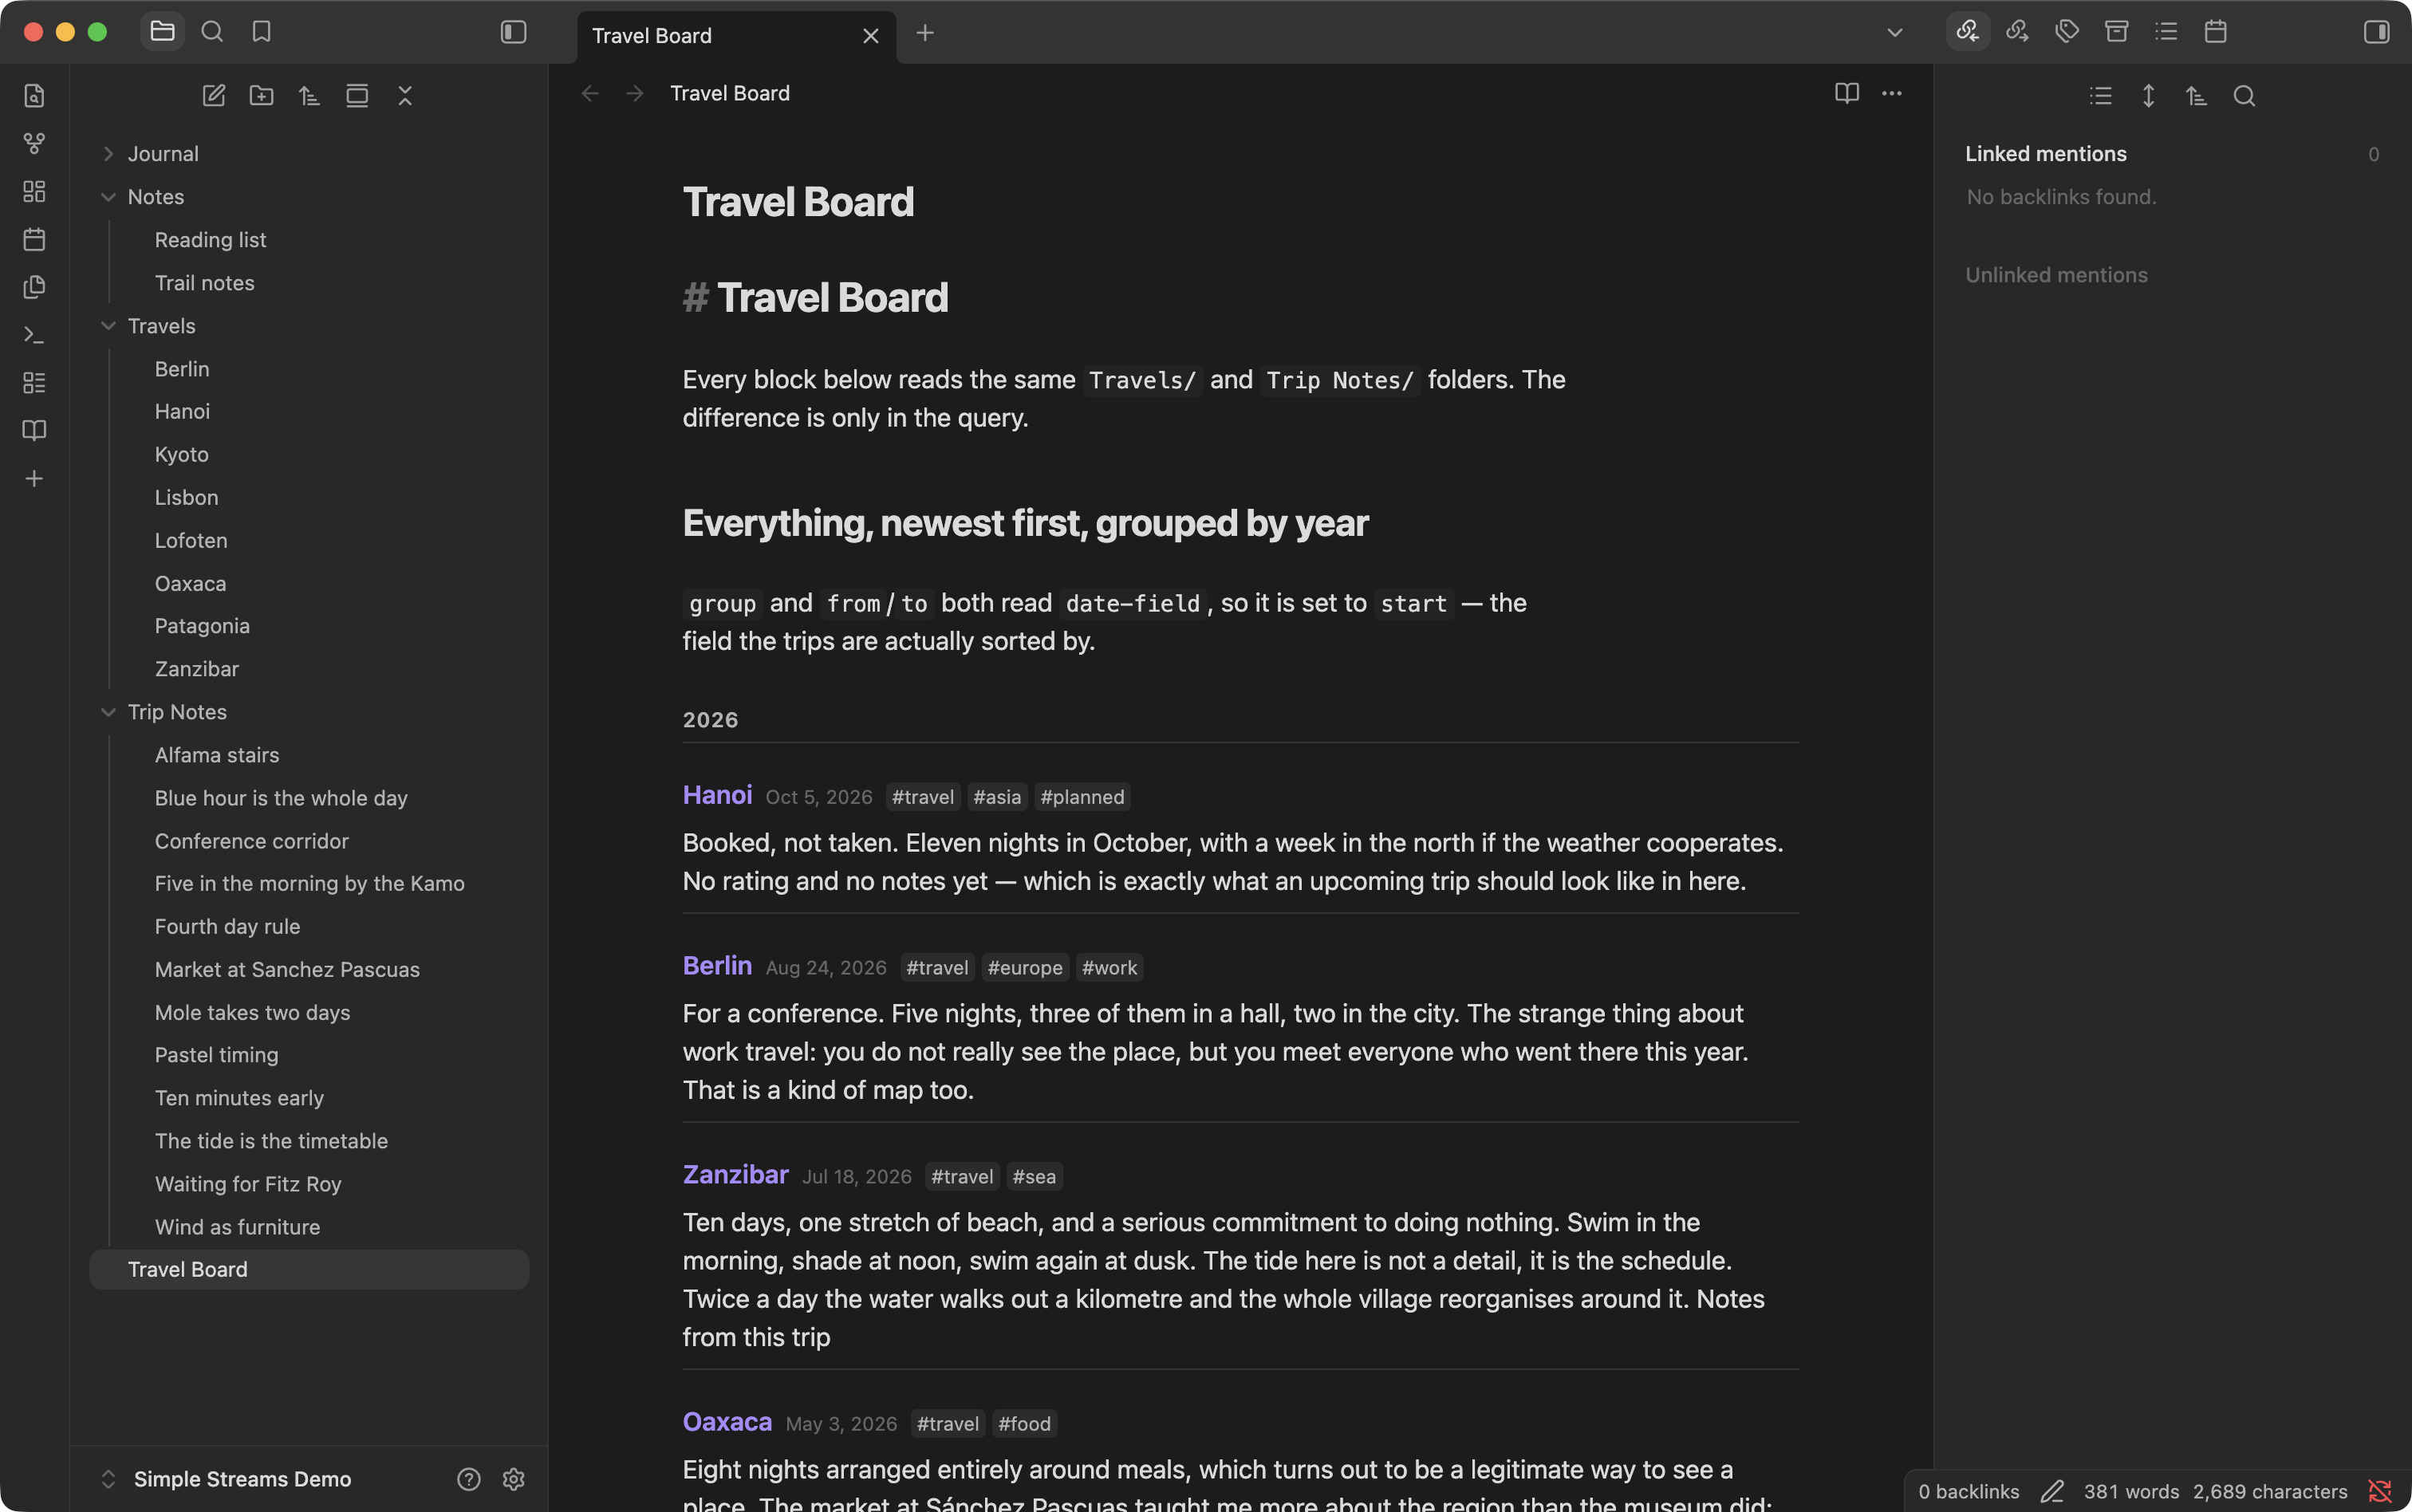Click the #food tag on Oaxaca

pos(1024,1424)
